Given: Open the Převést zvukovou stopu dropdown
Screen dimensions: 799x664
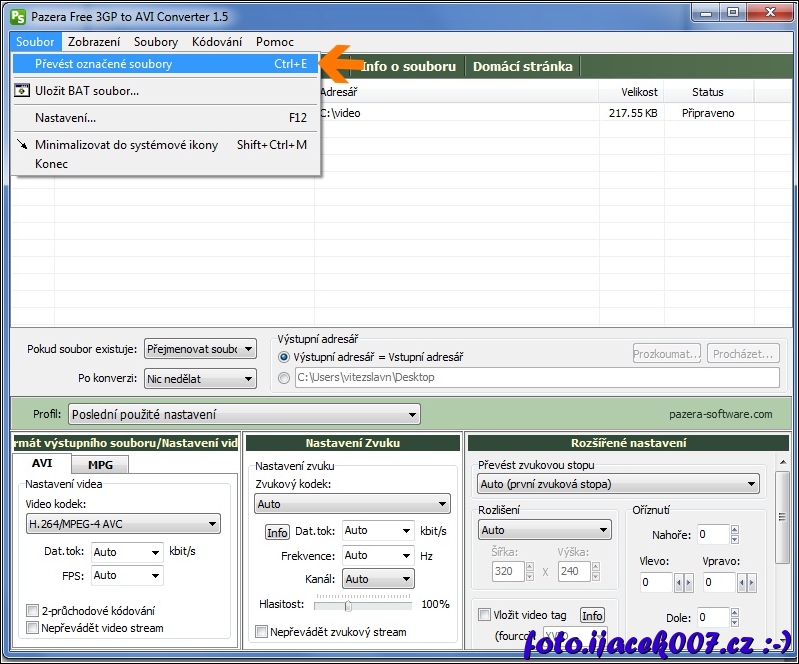Looking at the screenshot, I should [x=618, y=484].
